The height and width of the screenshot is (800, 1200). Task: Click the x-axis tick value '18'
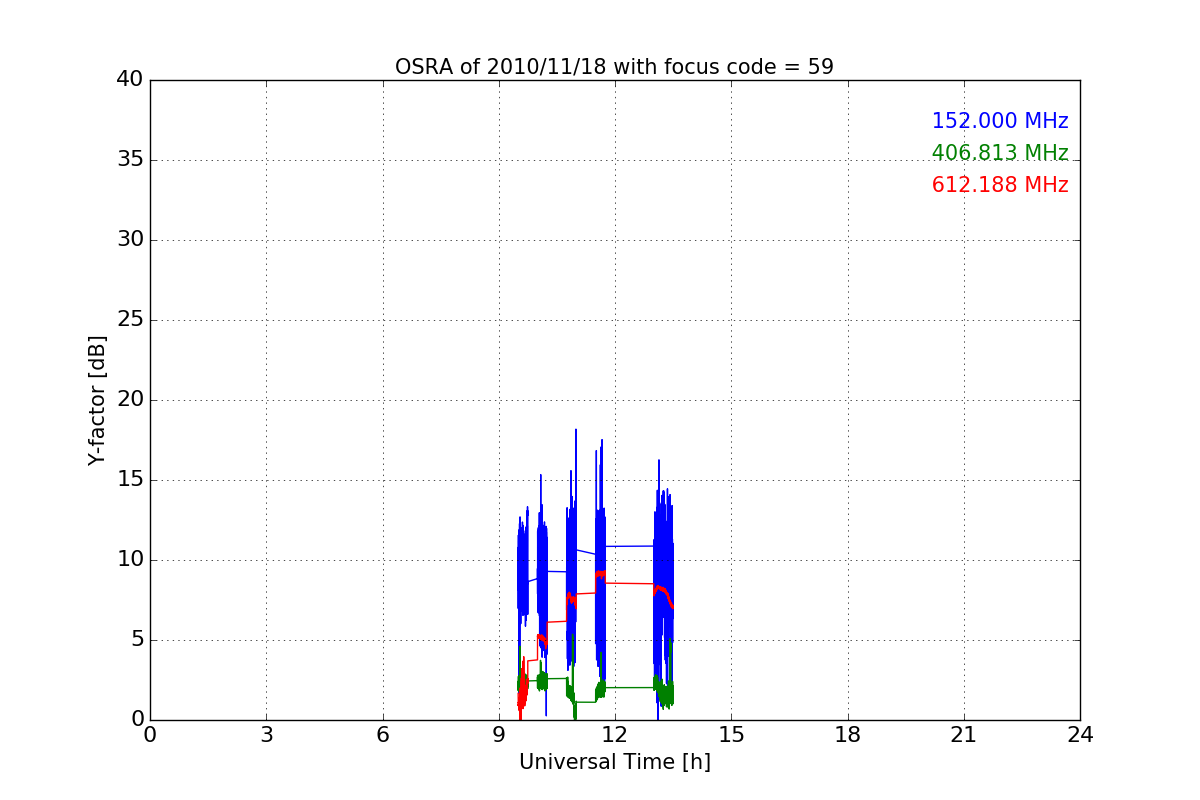tap(848, 735)
